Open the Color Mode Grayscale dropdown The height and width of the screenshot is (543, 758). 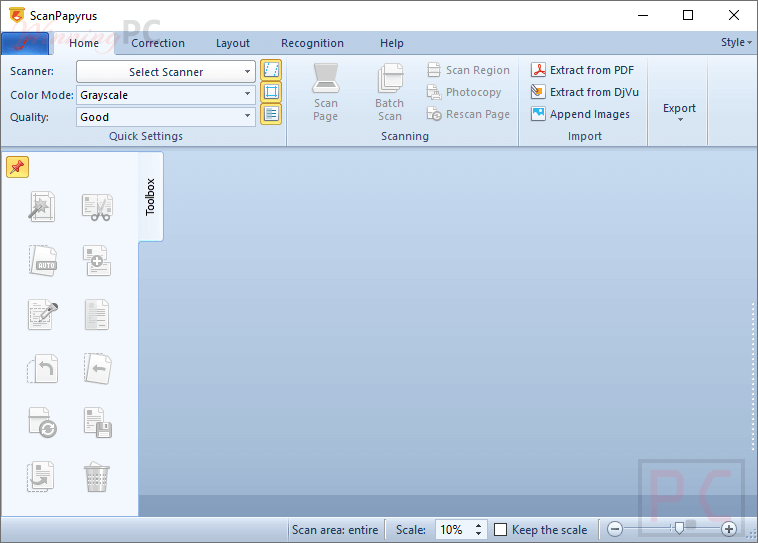tap(166, 95)
